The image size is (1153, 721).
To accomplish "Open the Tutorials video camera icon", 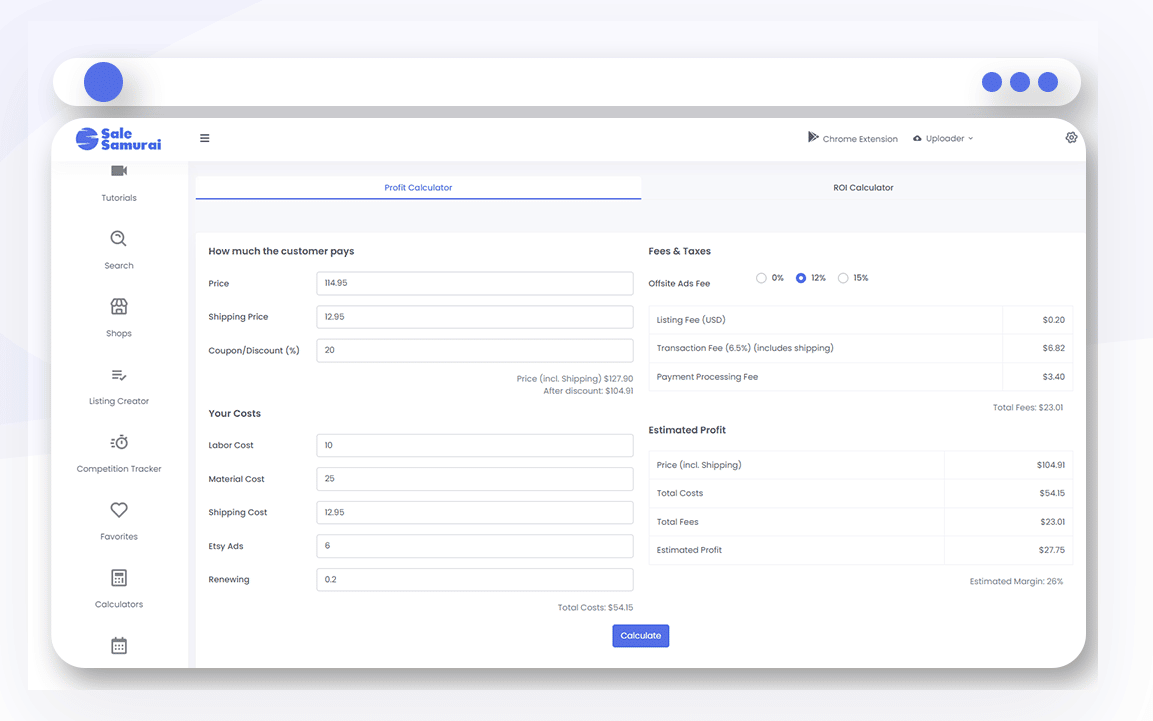I will [119, 172].
